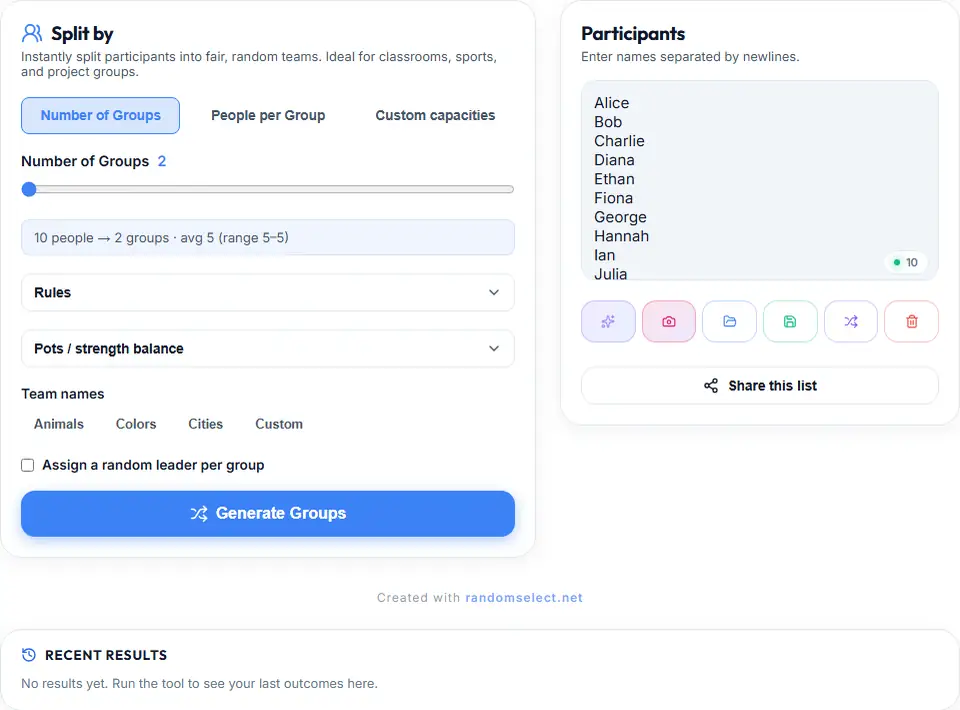Choose Custom team names
The width and height of the screenshot is (960, 710).
(x=279, y=424)
